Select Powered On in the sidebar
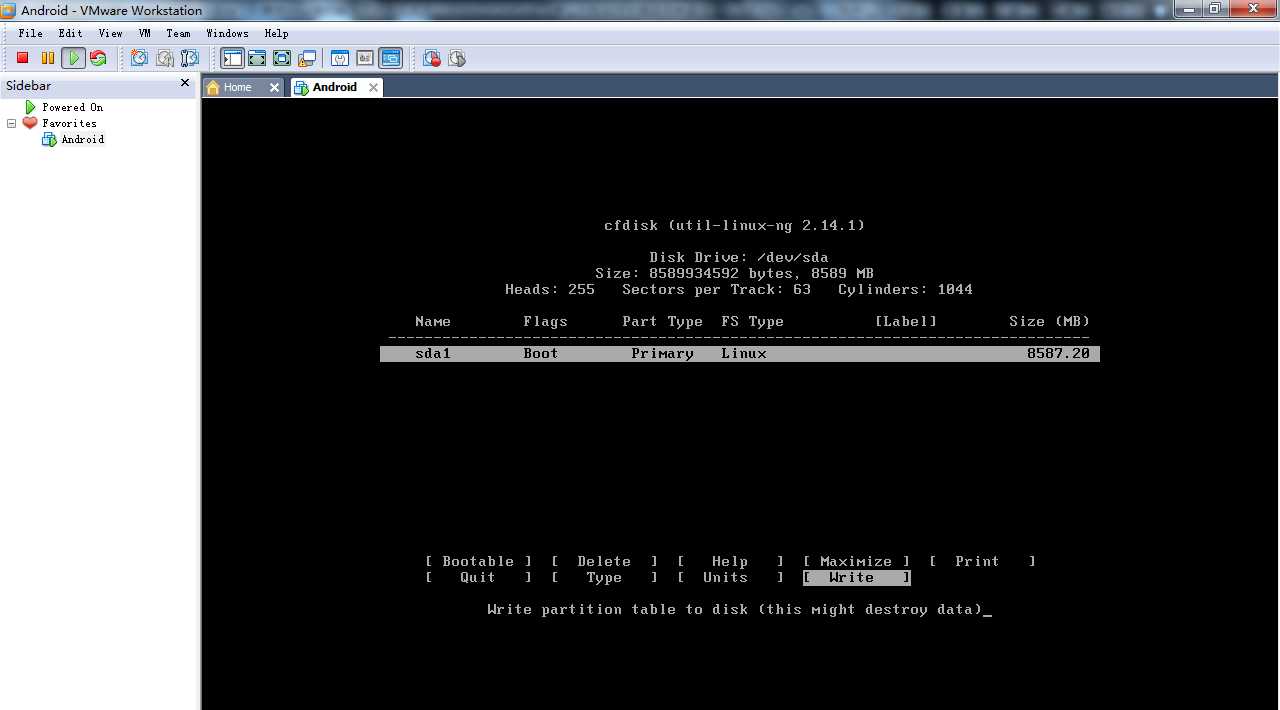The width and height of the screenshot is (1280, 710). click(72, 107)
